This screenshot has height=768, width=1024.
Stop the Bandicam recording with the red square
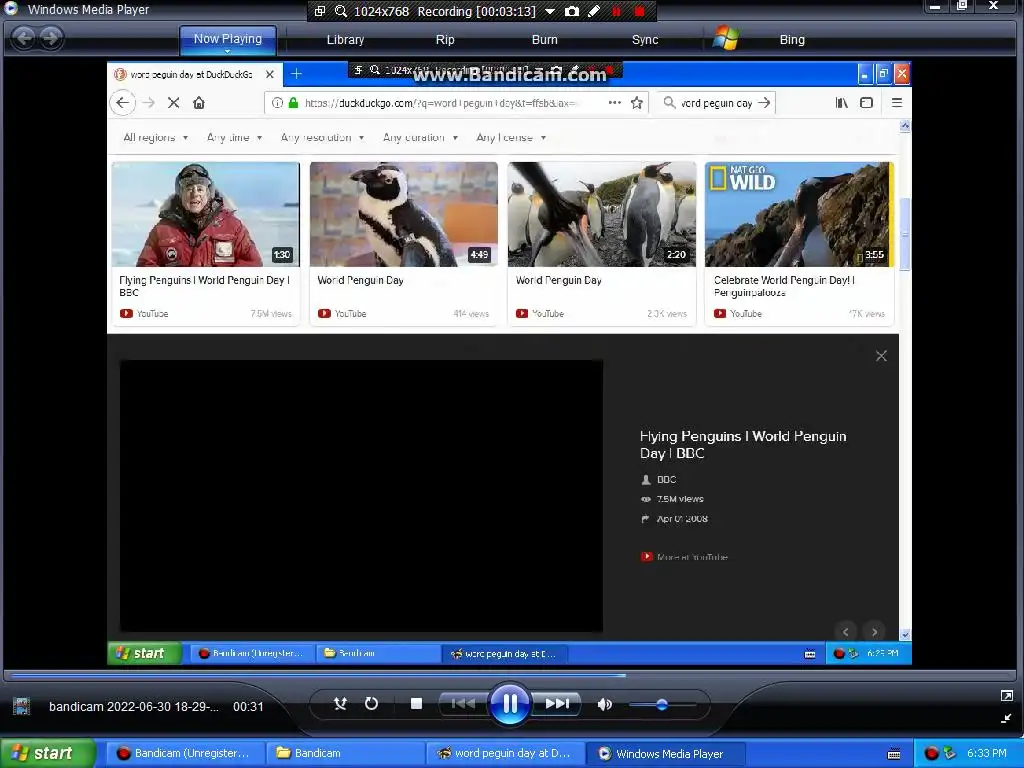pyautogui.click(x=640, y=11)
